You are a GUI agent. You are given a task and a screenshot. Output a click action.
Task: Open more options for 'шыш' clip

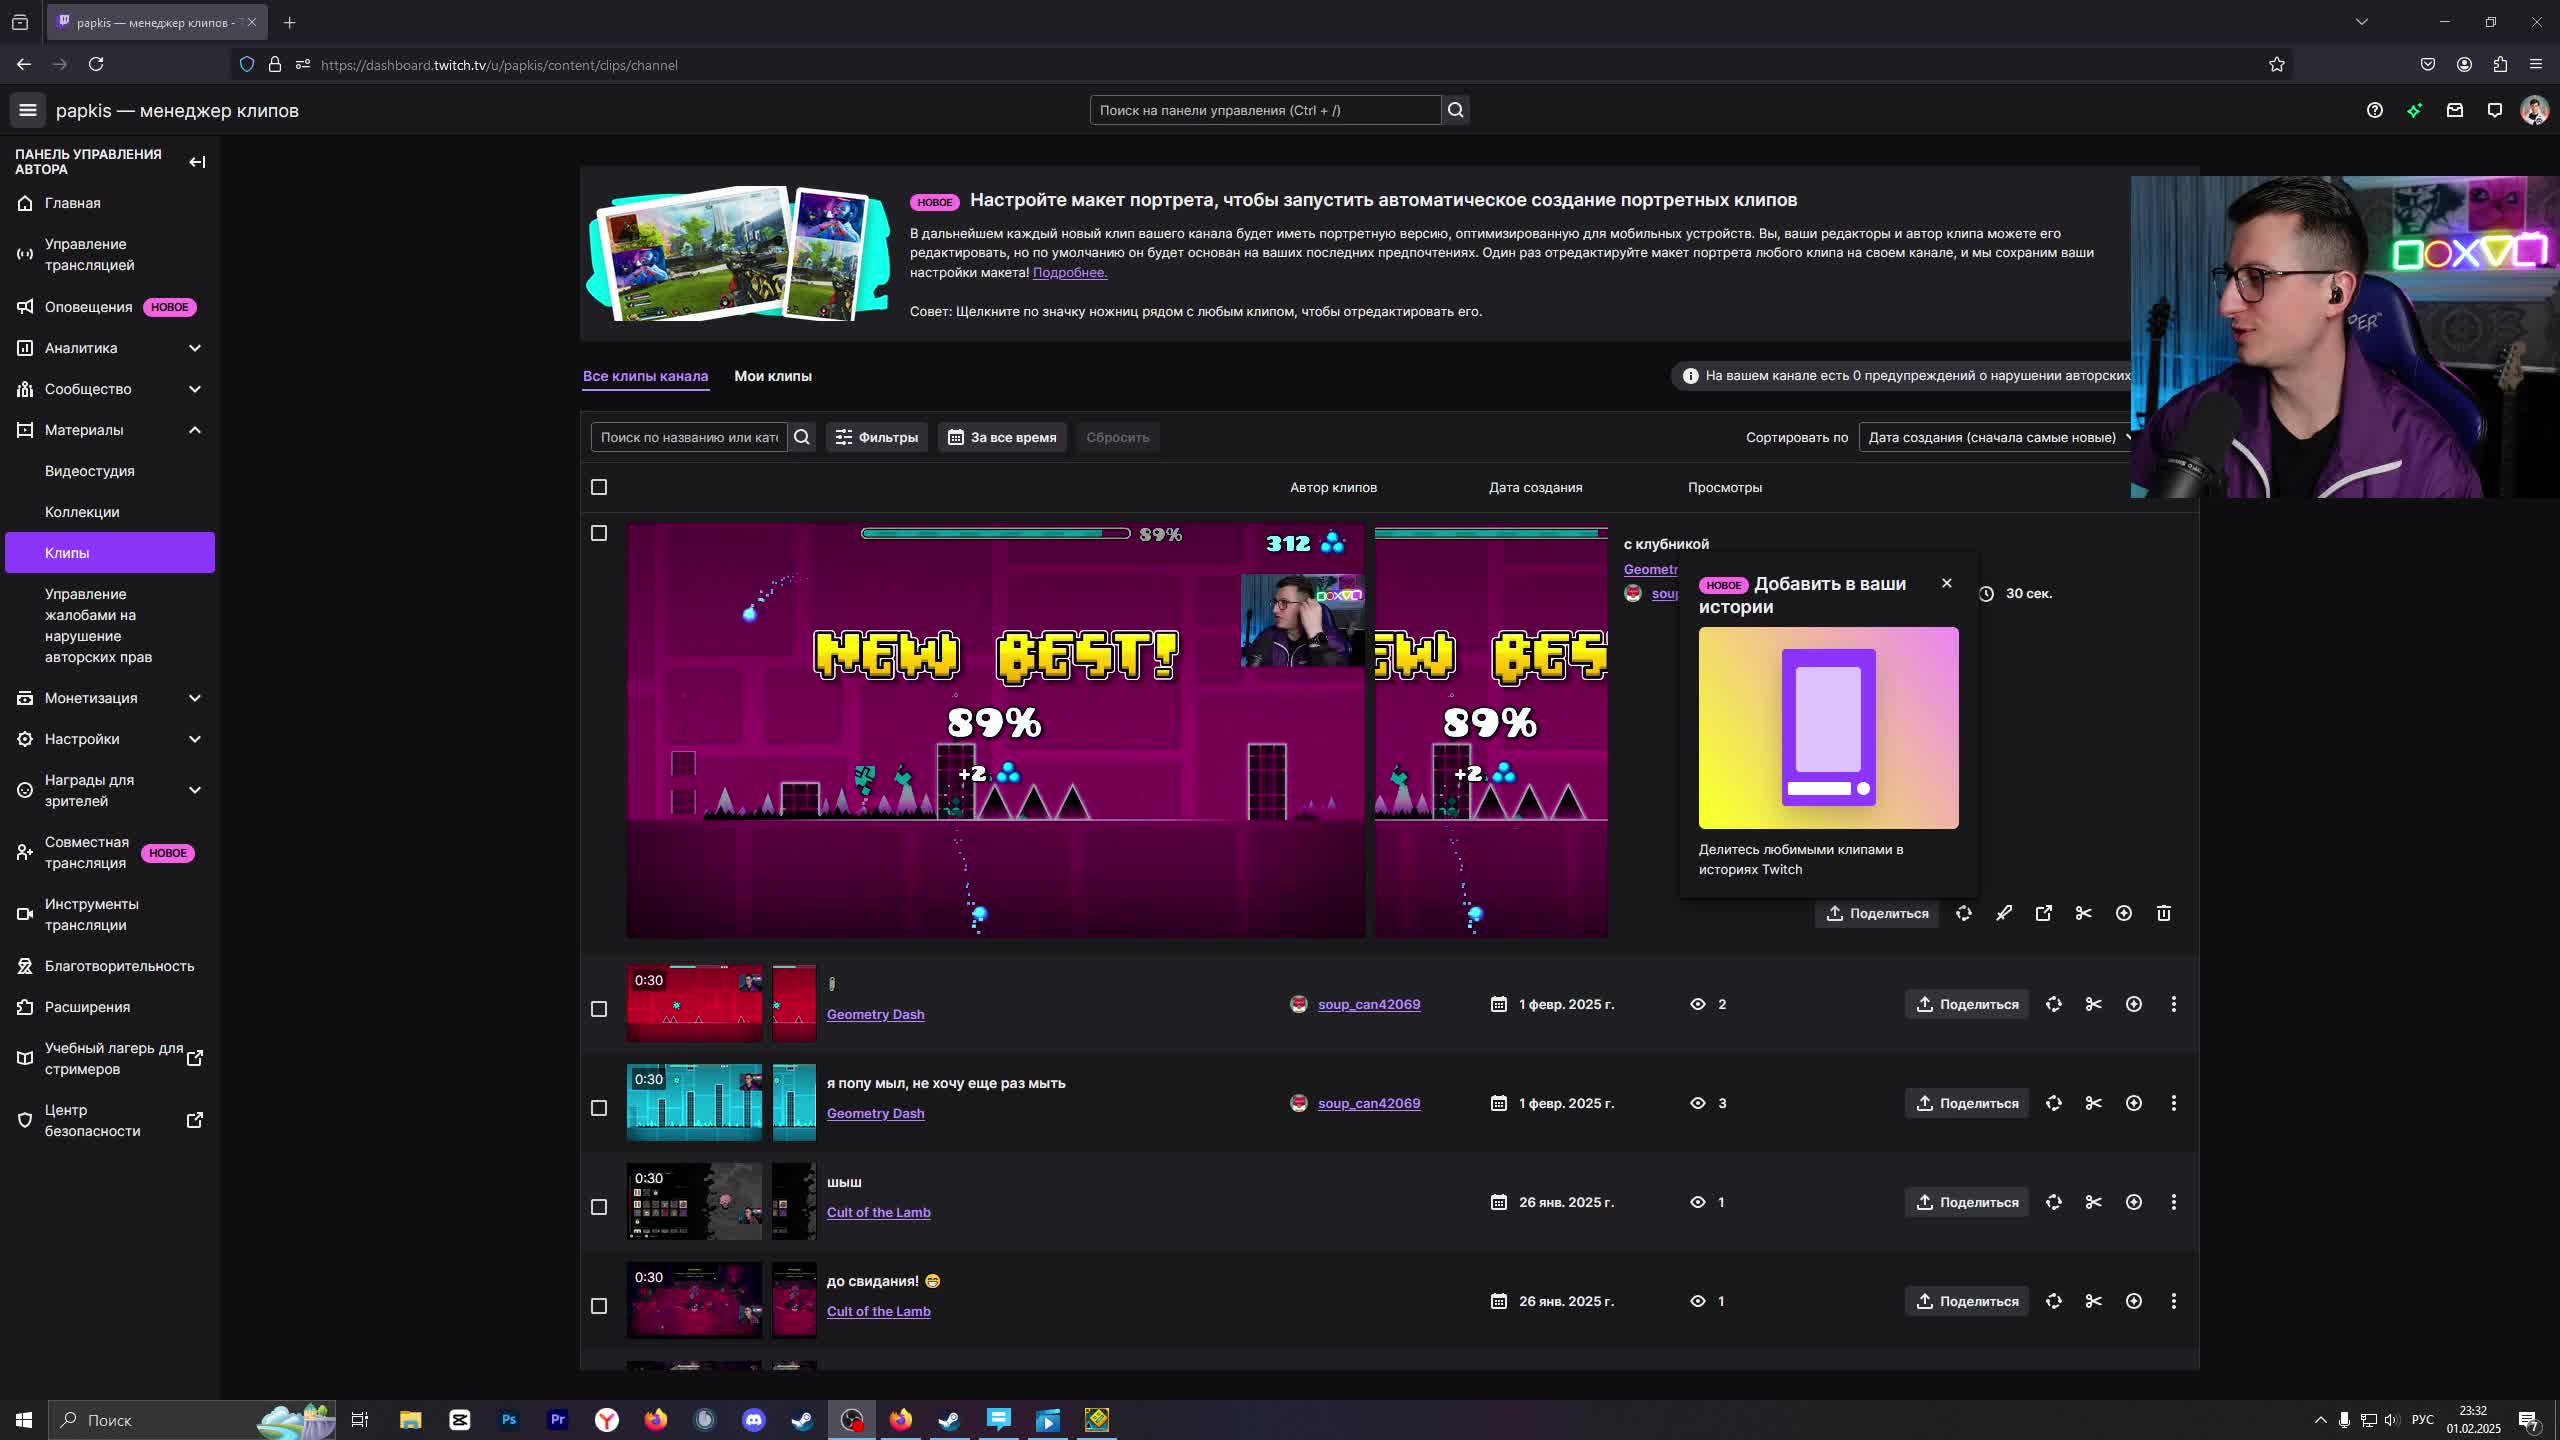2174,1202
